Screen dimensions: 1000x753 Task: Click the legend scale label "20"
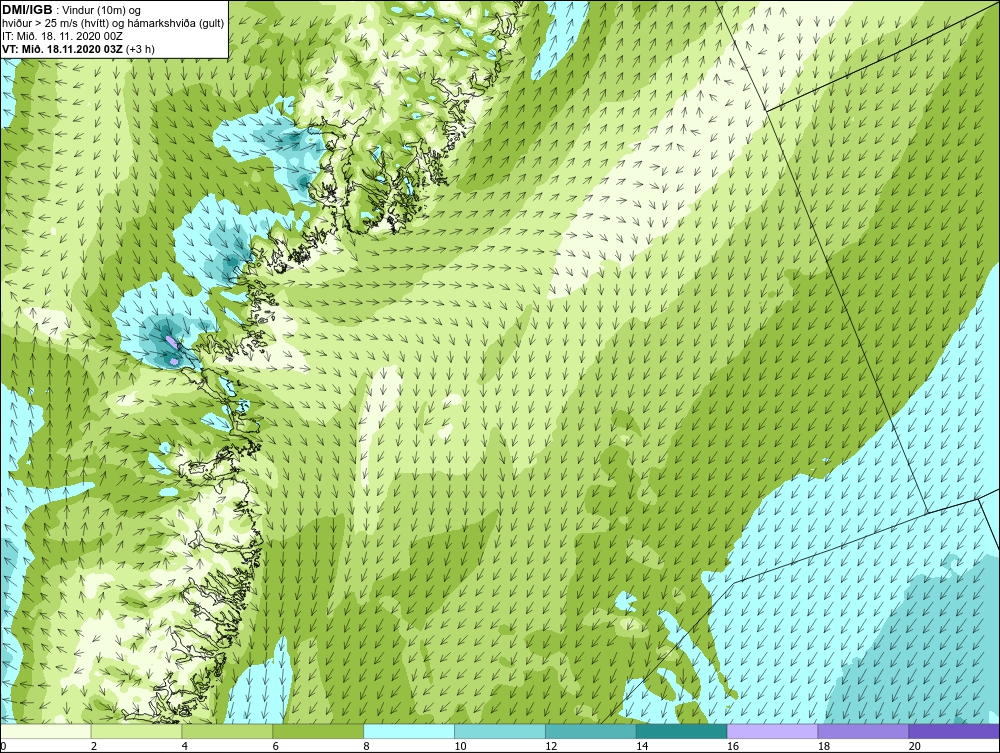point(914,746)
